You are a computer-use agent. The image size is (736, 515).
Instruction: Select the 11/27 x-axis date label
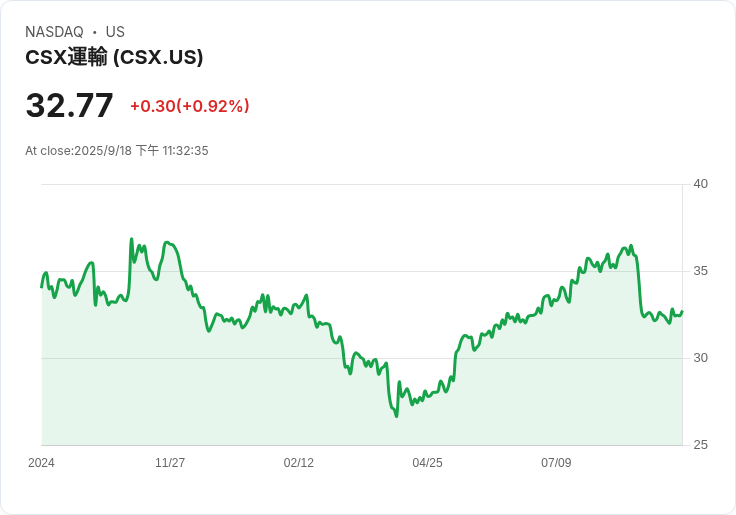(x=170, y=463)
